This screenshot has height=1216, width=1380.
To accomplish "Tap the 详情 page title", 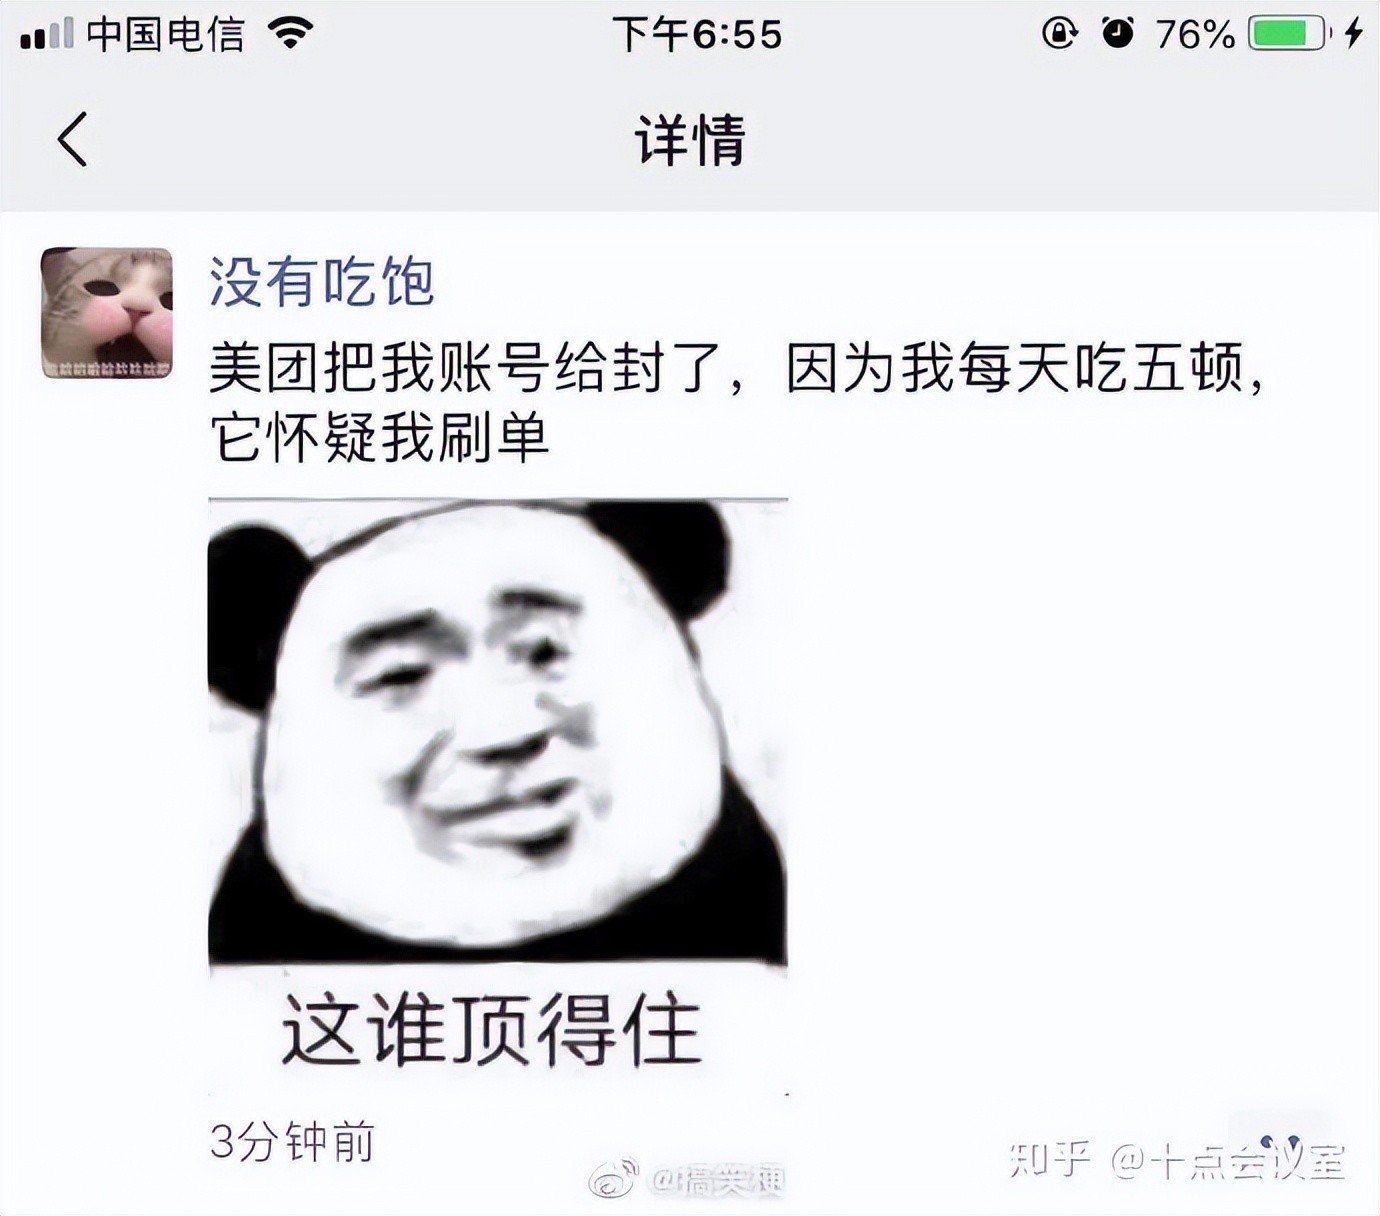I will (x=690, y=139).
